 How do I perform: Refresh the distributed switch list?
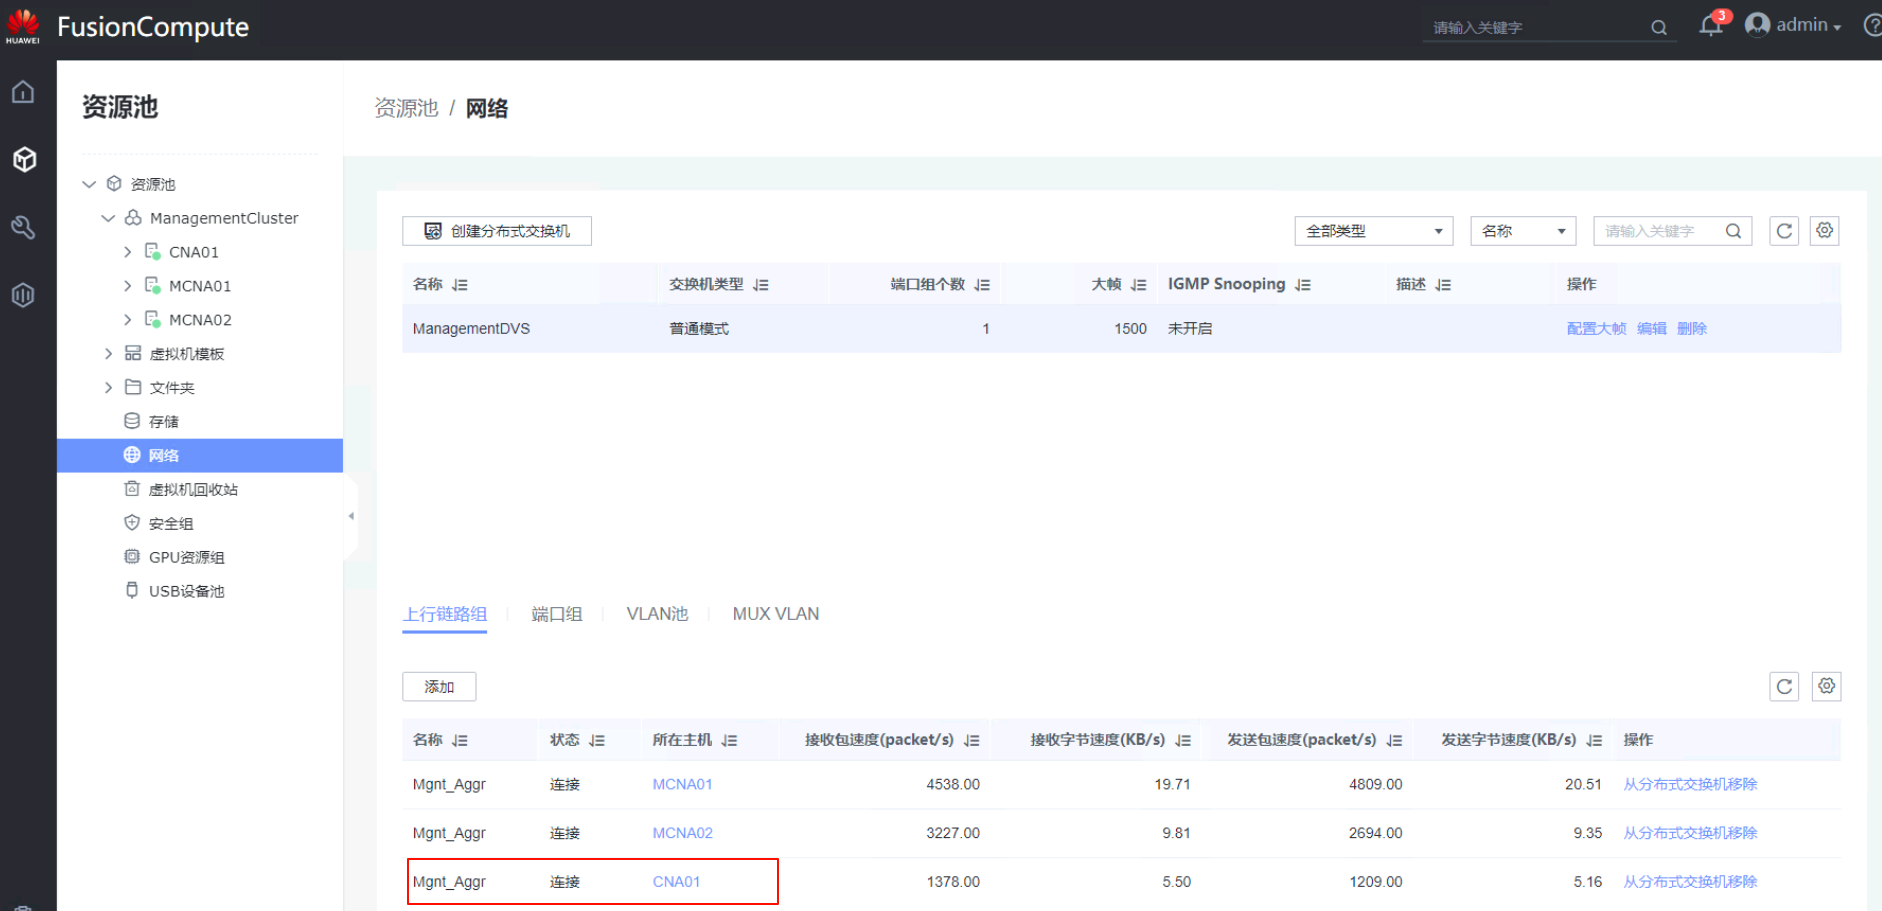[x=1784, y=231]
